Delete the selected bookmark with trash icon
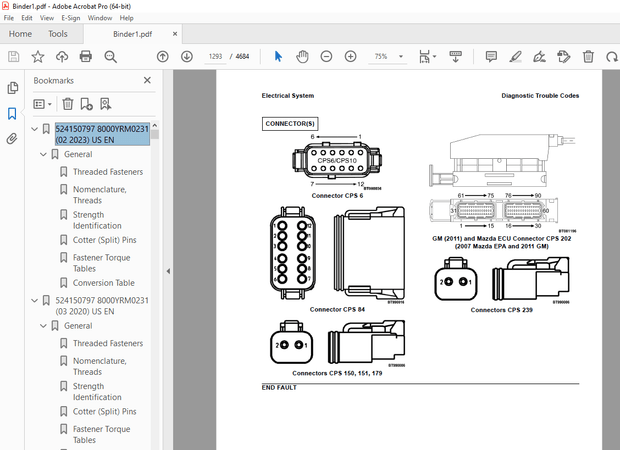 pyautogui.click(x=68, y=103)
